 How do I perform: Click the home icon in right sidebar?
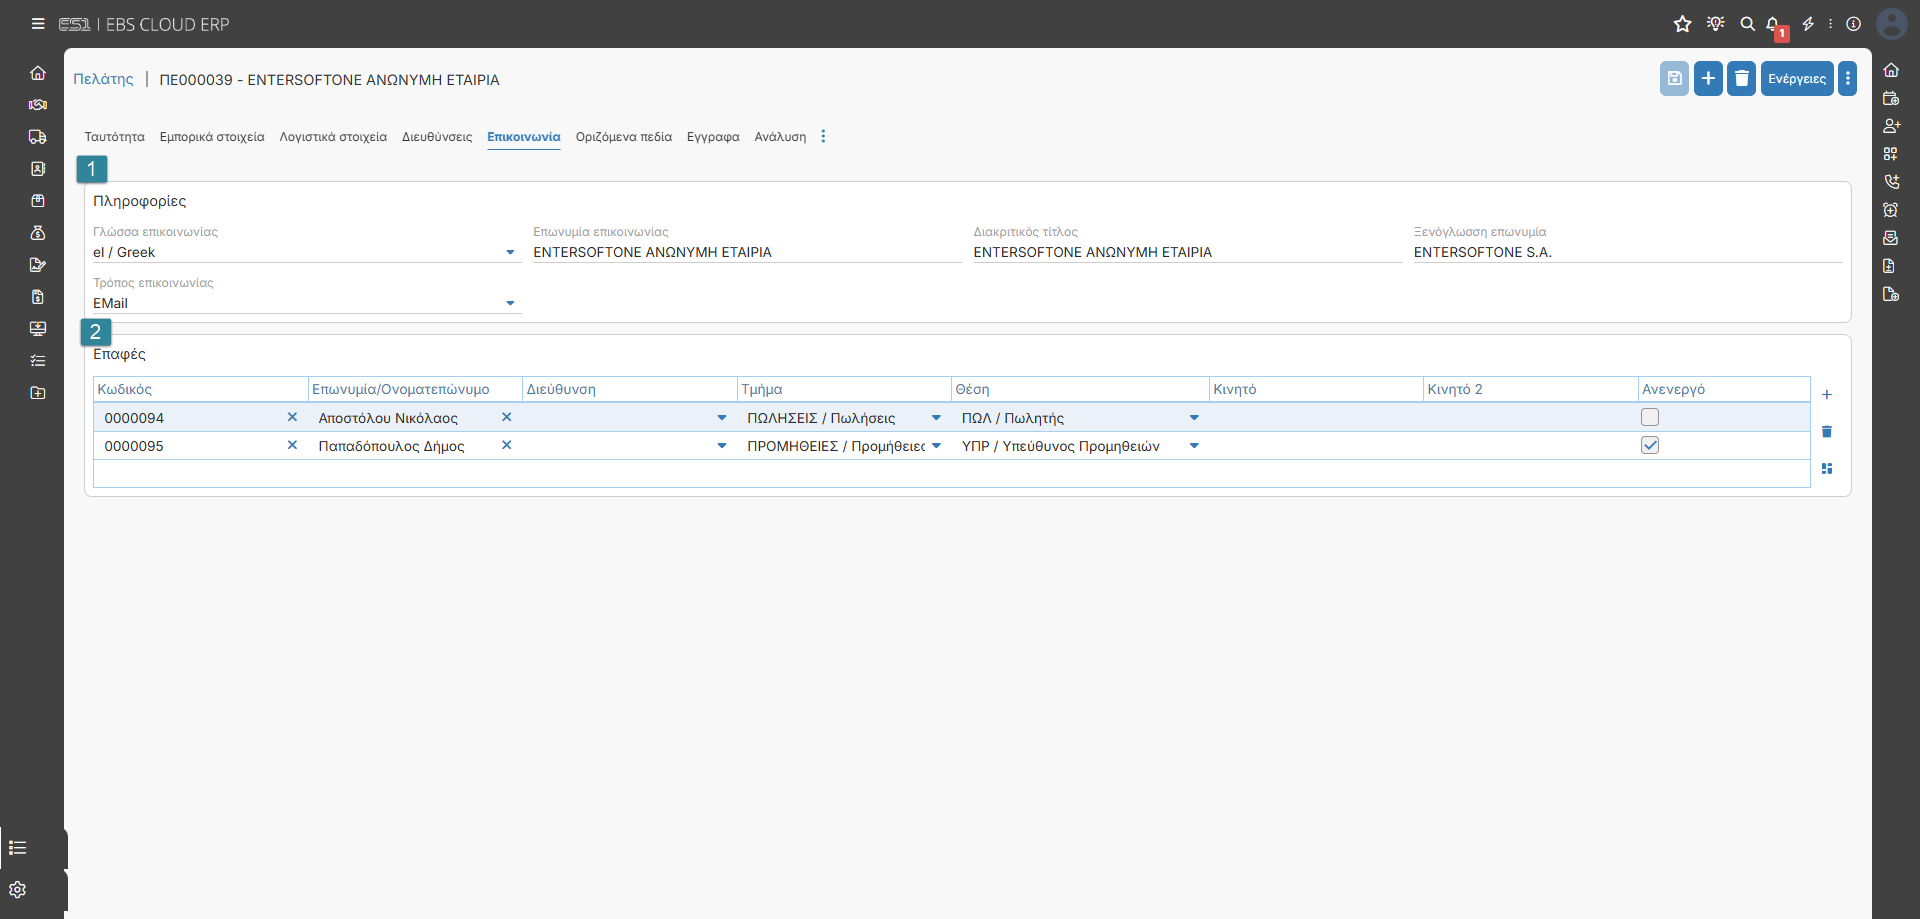coord(1891,70)
